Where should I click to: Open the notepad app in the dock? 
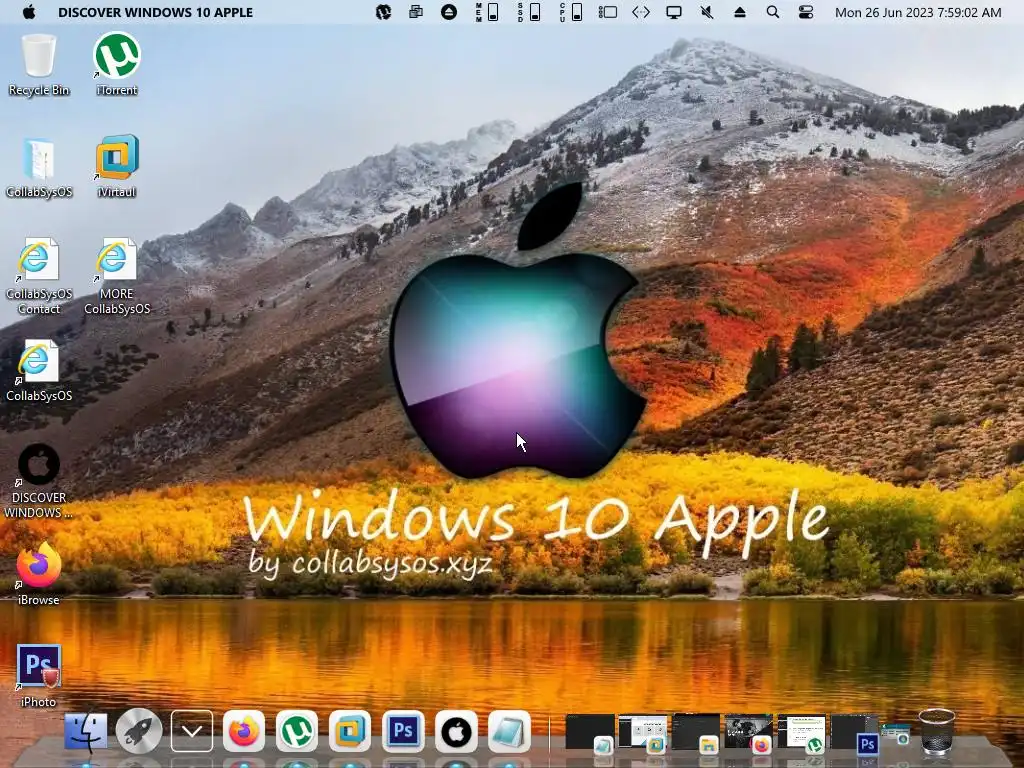(x=509, y=731)
